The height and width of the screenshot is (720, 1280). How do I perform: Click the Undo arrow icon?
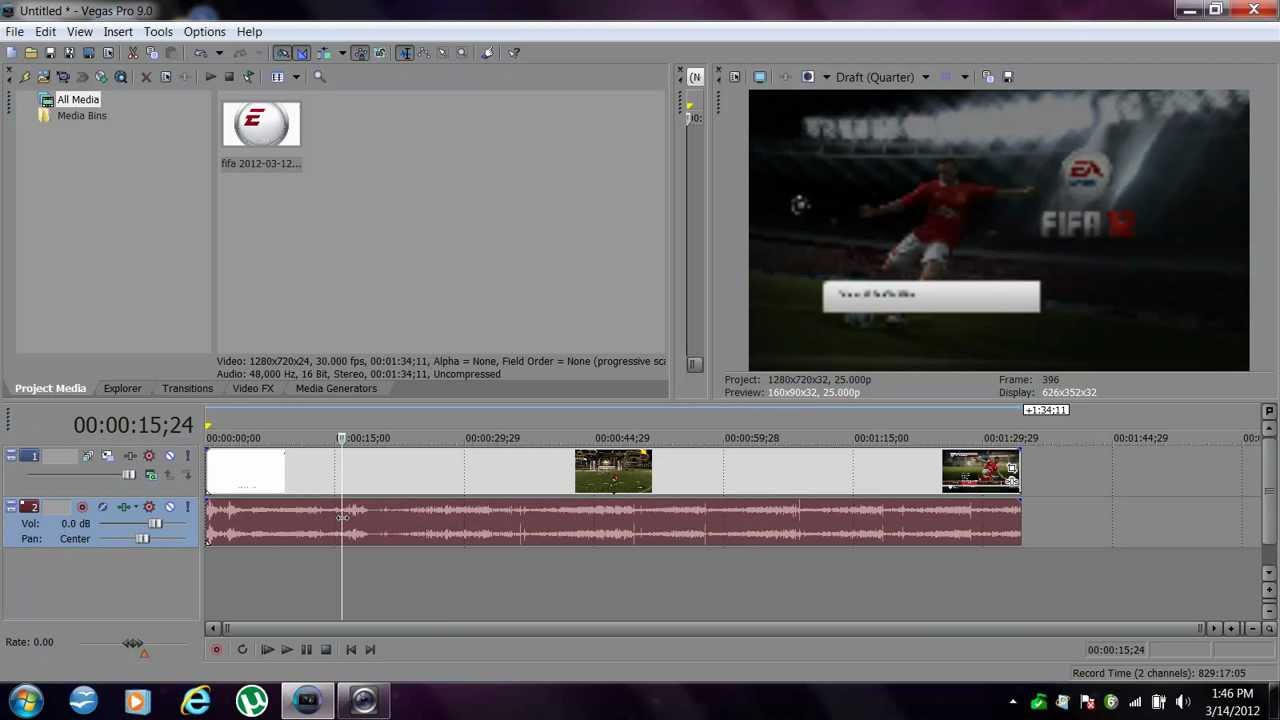click(201, 53)
